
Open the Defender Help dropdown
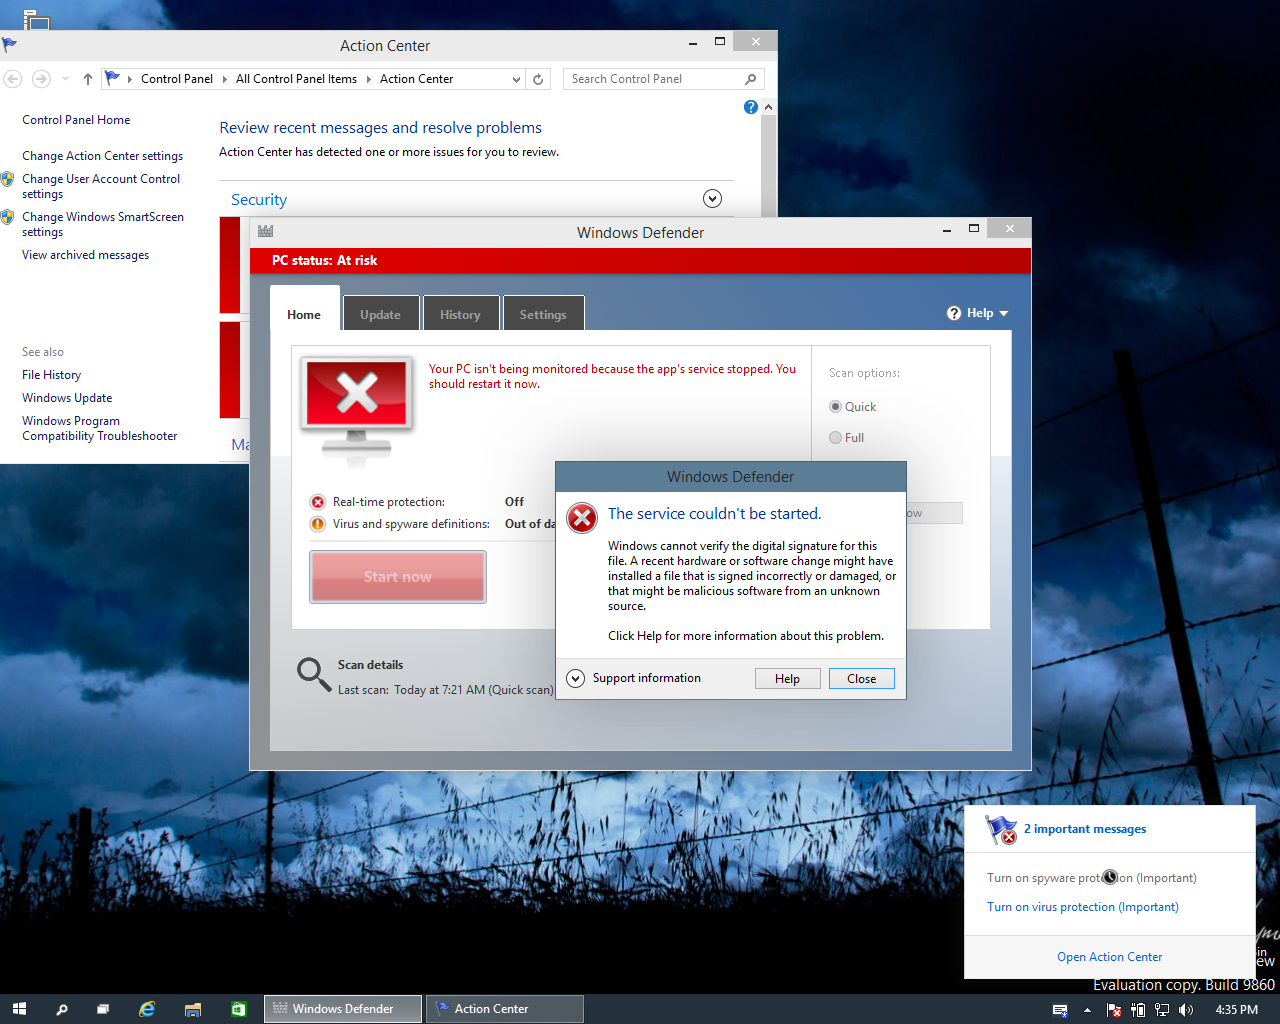tap(978, 313)
